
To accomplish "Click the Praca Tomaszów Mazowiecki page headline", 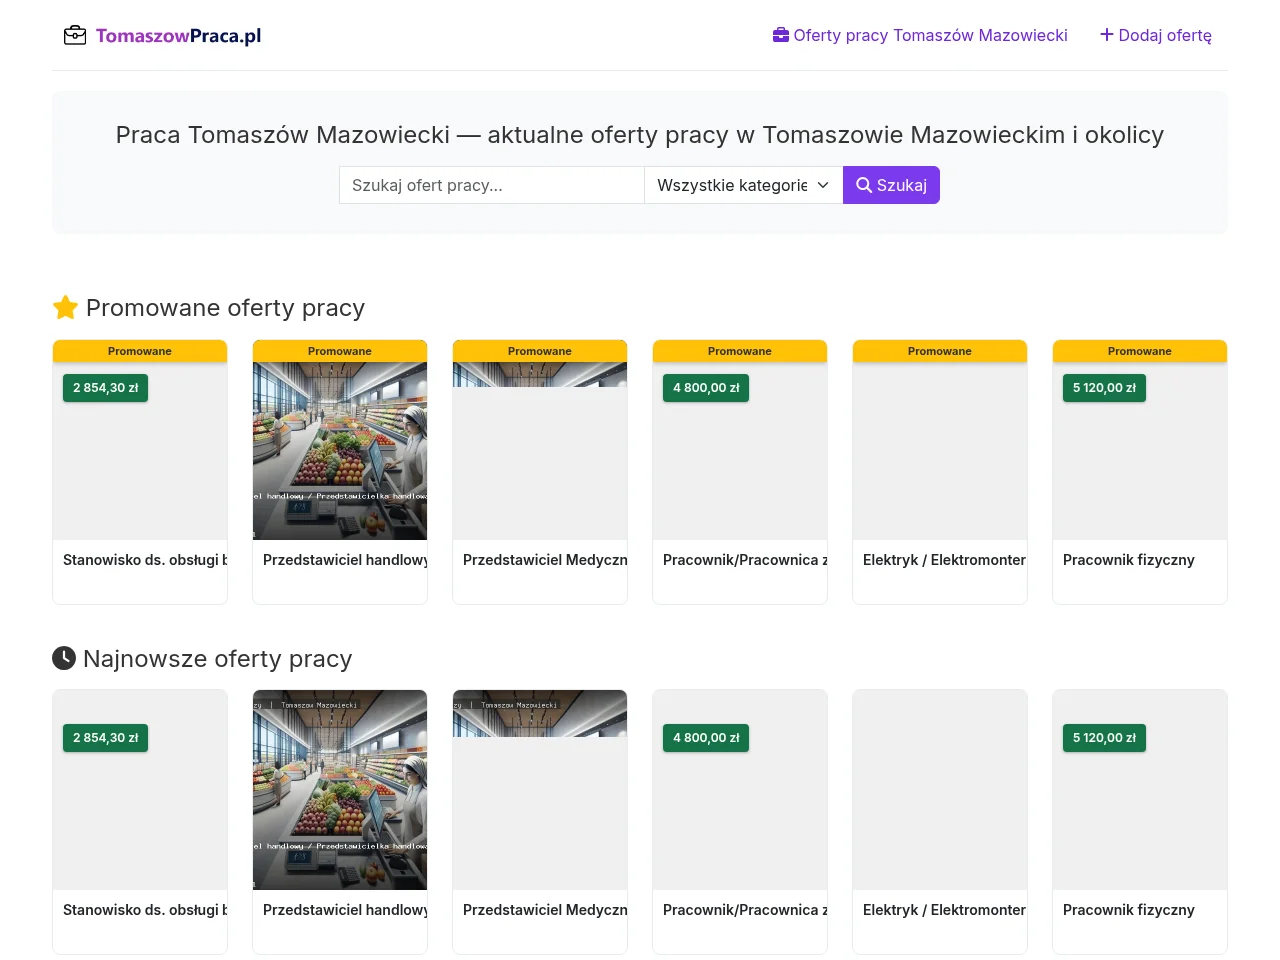I will (x=640, y=135).
